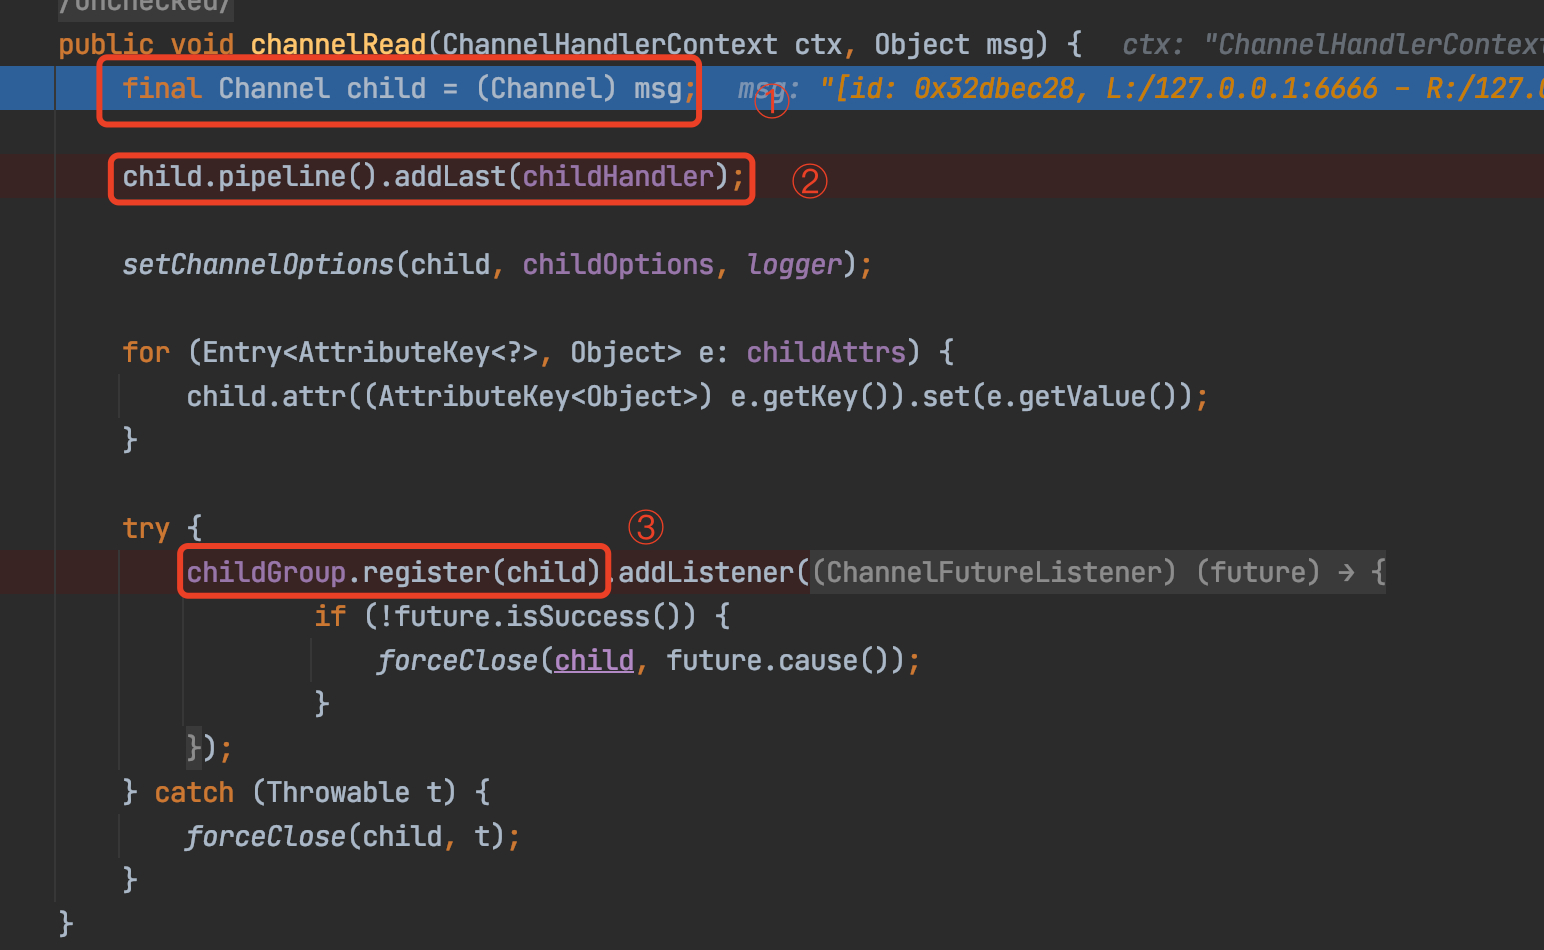
Task: Click the Entry type in for loop
Action: [x=242, y=353]
